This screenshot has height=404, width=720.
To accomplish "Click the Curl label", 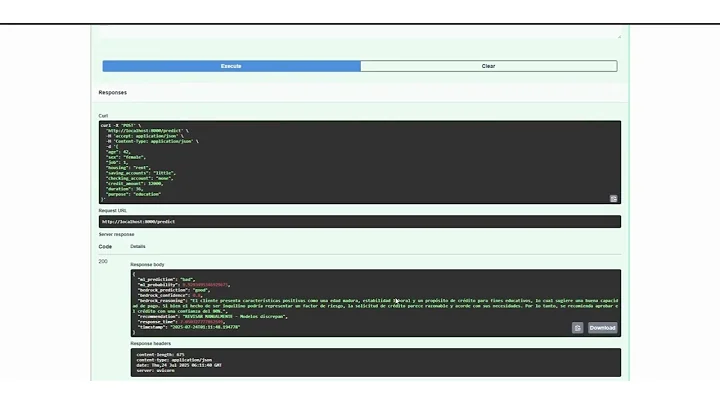I will click(x=103, y=116).
